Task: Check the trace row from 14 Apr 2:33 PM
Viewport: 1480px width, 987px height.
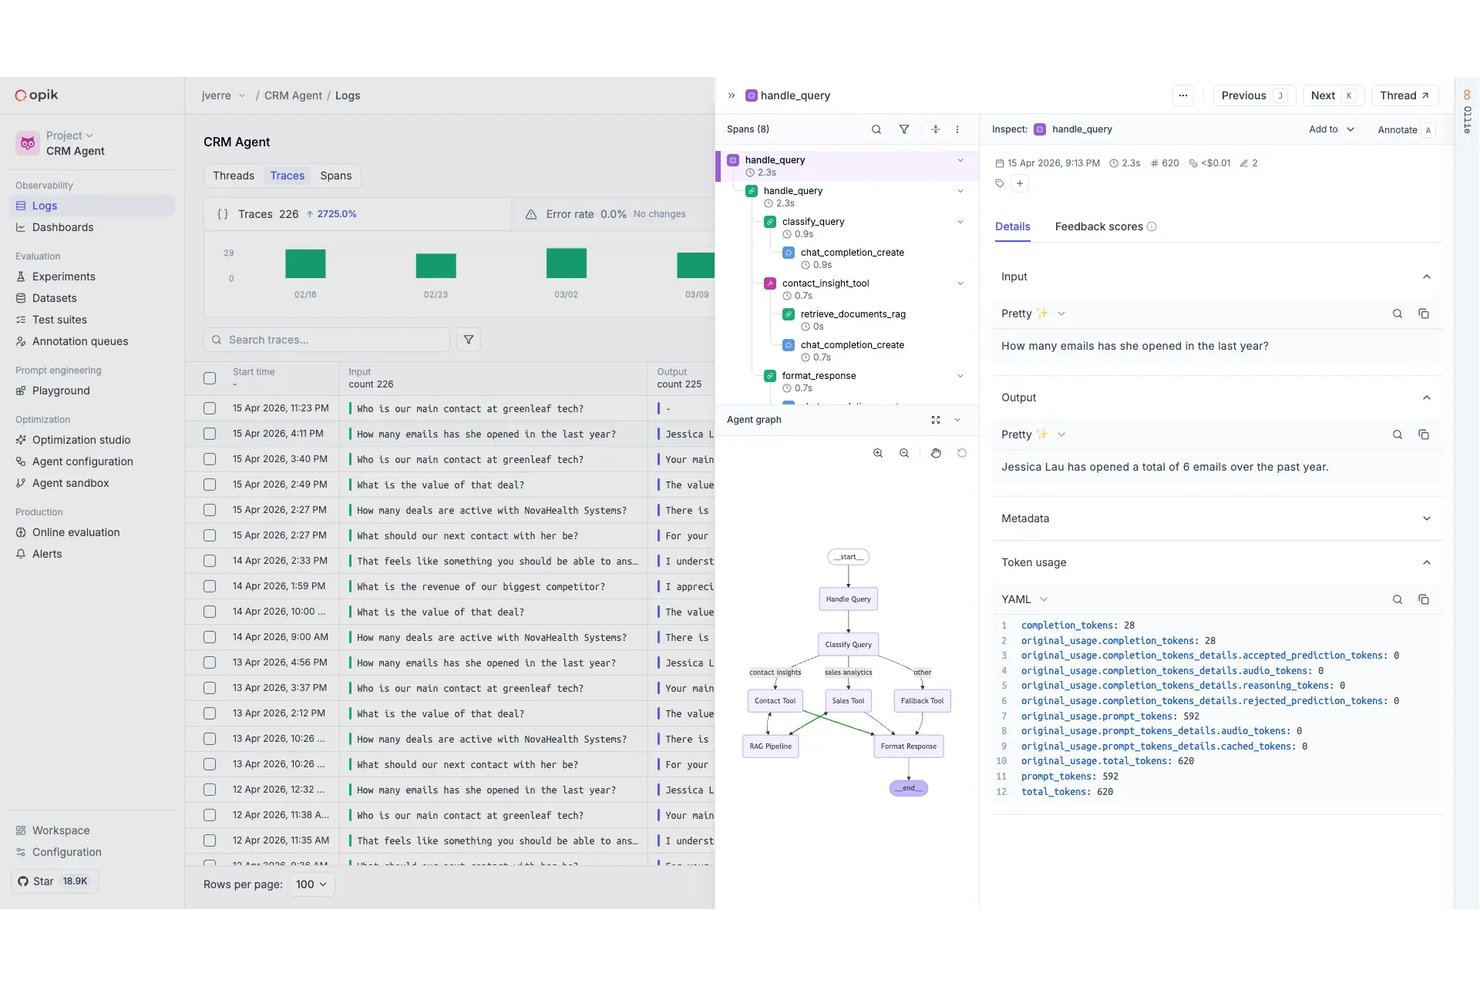Action: 210,561
